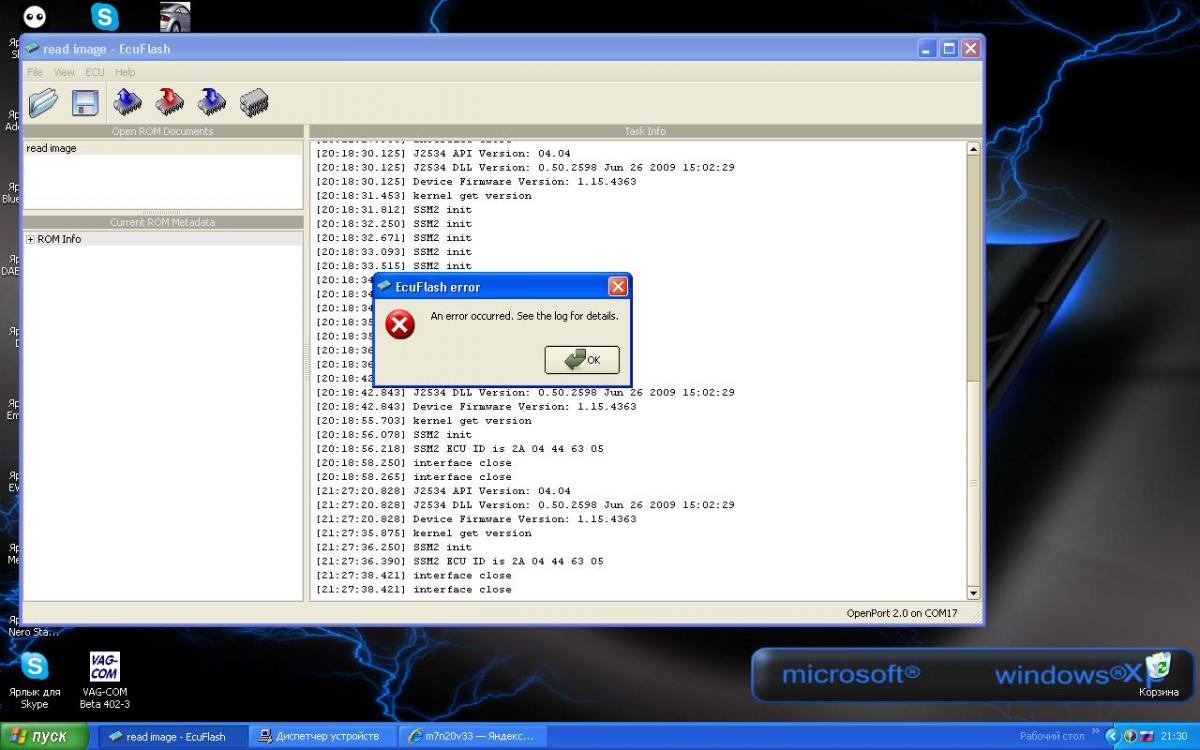Click the Task Info scrollbar up arrow
This screenshot has width=1200, height=750.
pos(973,149)
